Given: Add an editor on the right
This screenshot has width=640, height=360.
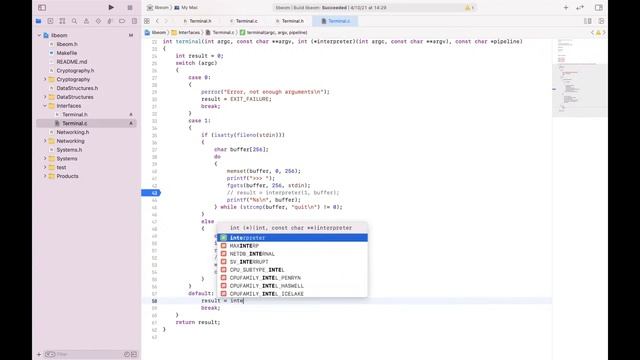Looking at the screenshot, I should (601, 21).
